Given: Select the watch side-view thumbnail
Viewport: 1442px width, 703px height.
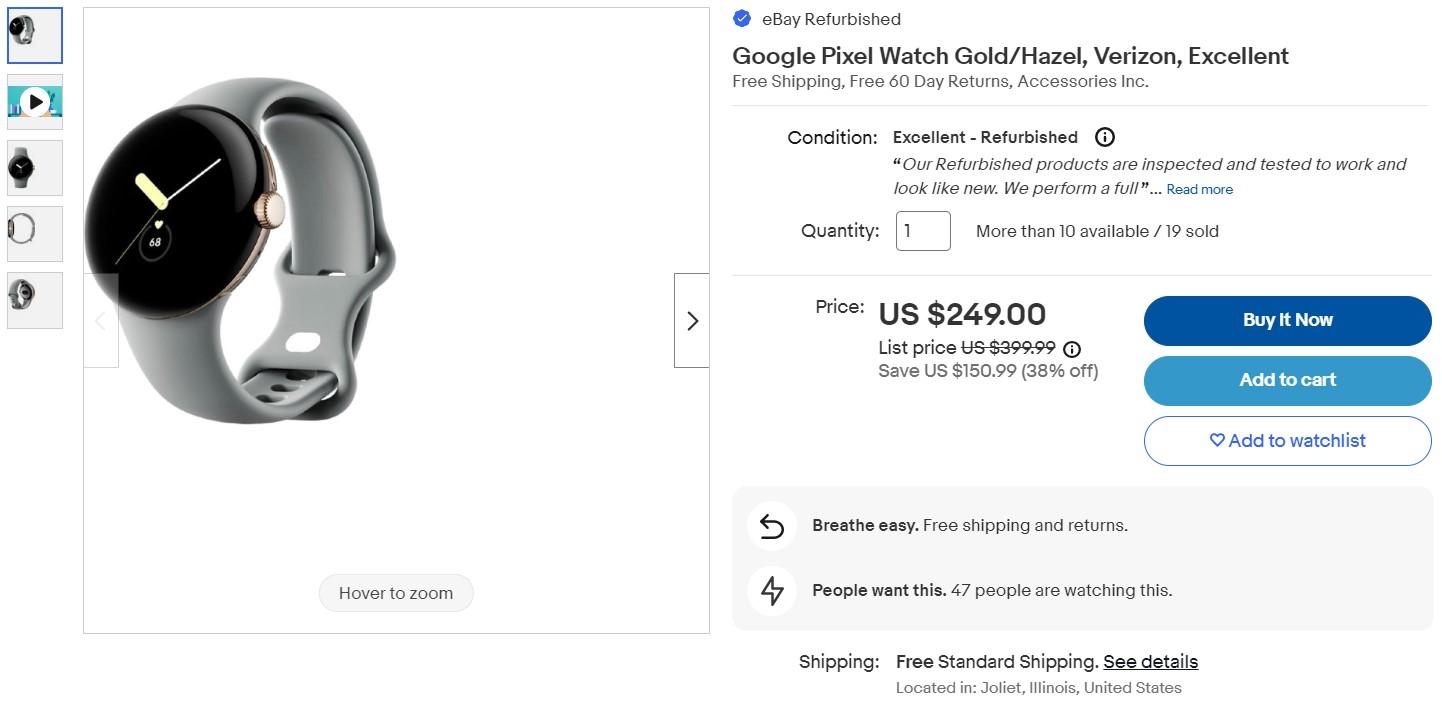Looking at the screenshot, I should (34, 168).
